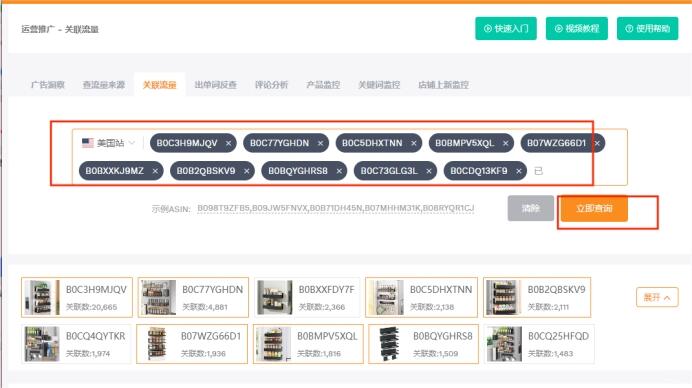The height and width of the screenshot is (388, 692).
Task: Click the gray 清除 button
Action: [530, 208]
